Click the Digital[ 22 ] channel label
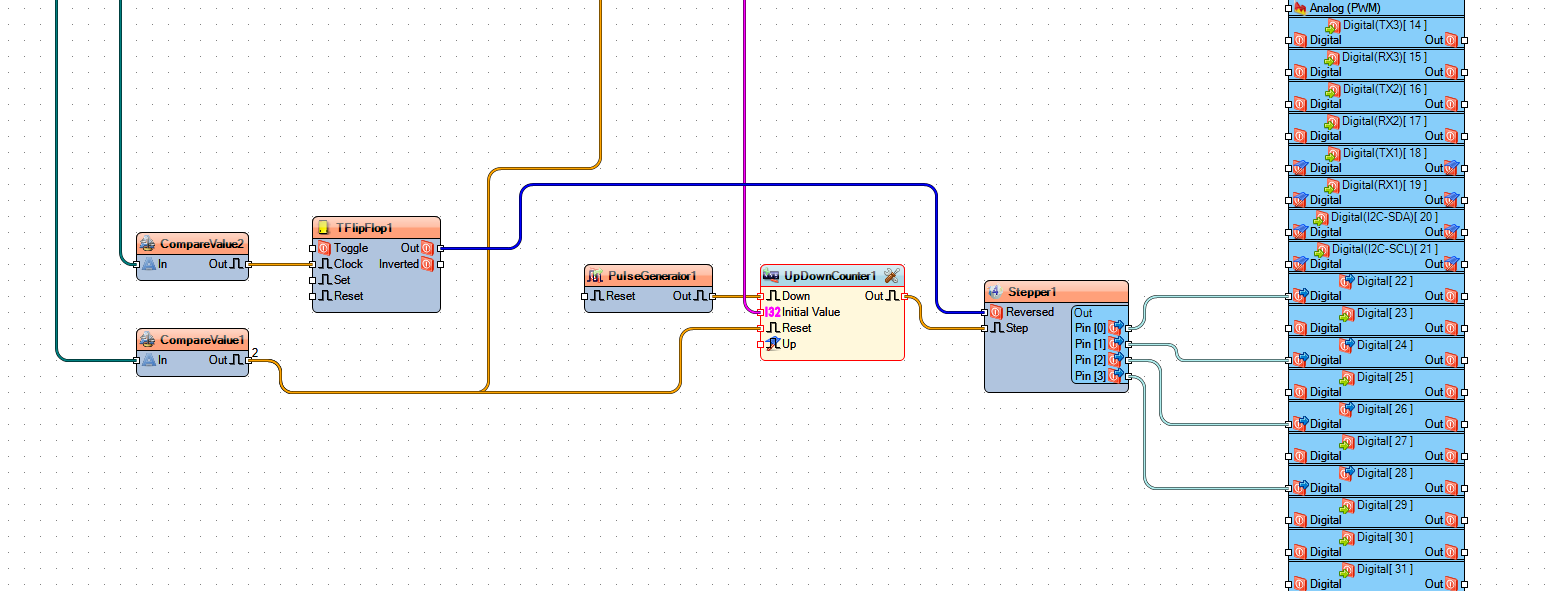Viewport: 1546px width, 591px height. [1385, 281]
